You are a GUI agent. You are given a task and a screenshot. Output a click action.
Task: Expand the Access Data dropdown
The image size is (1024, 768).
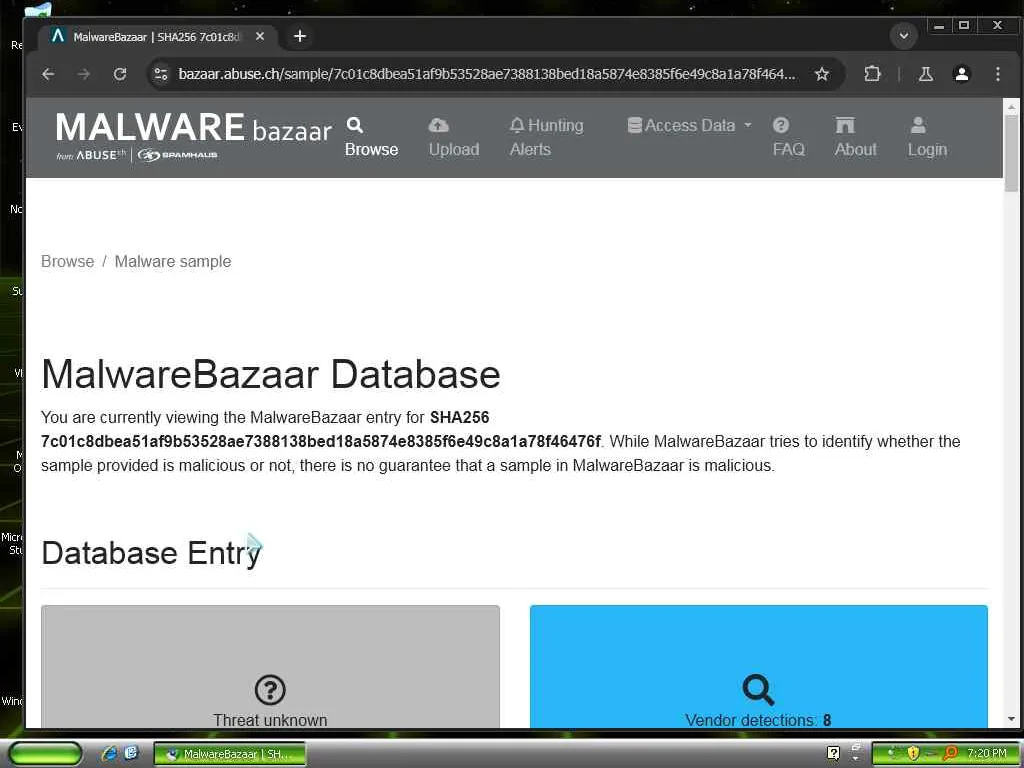coord(690,125)
